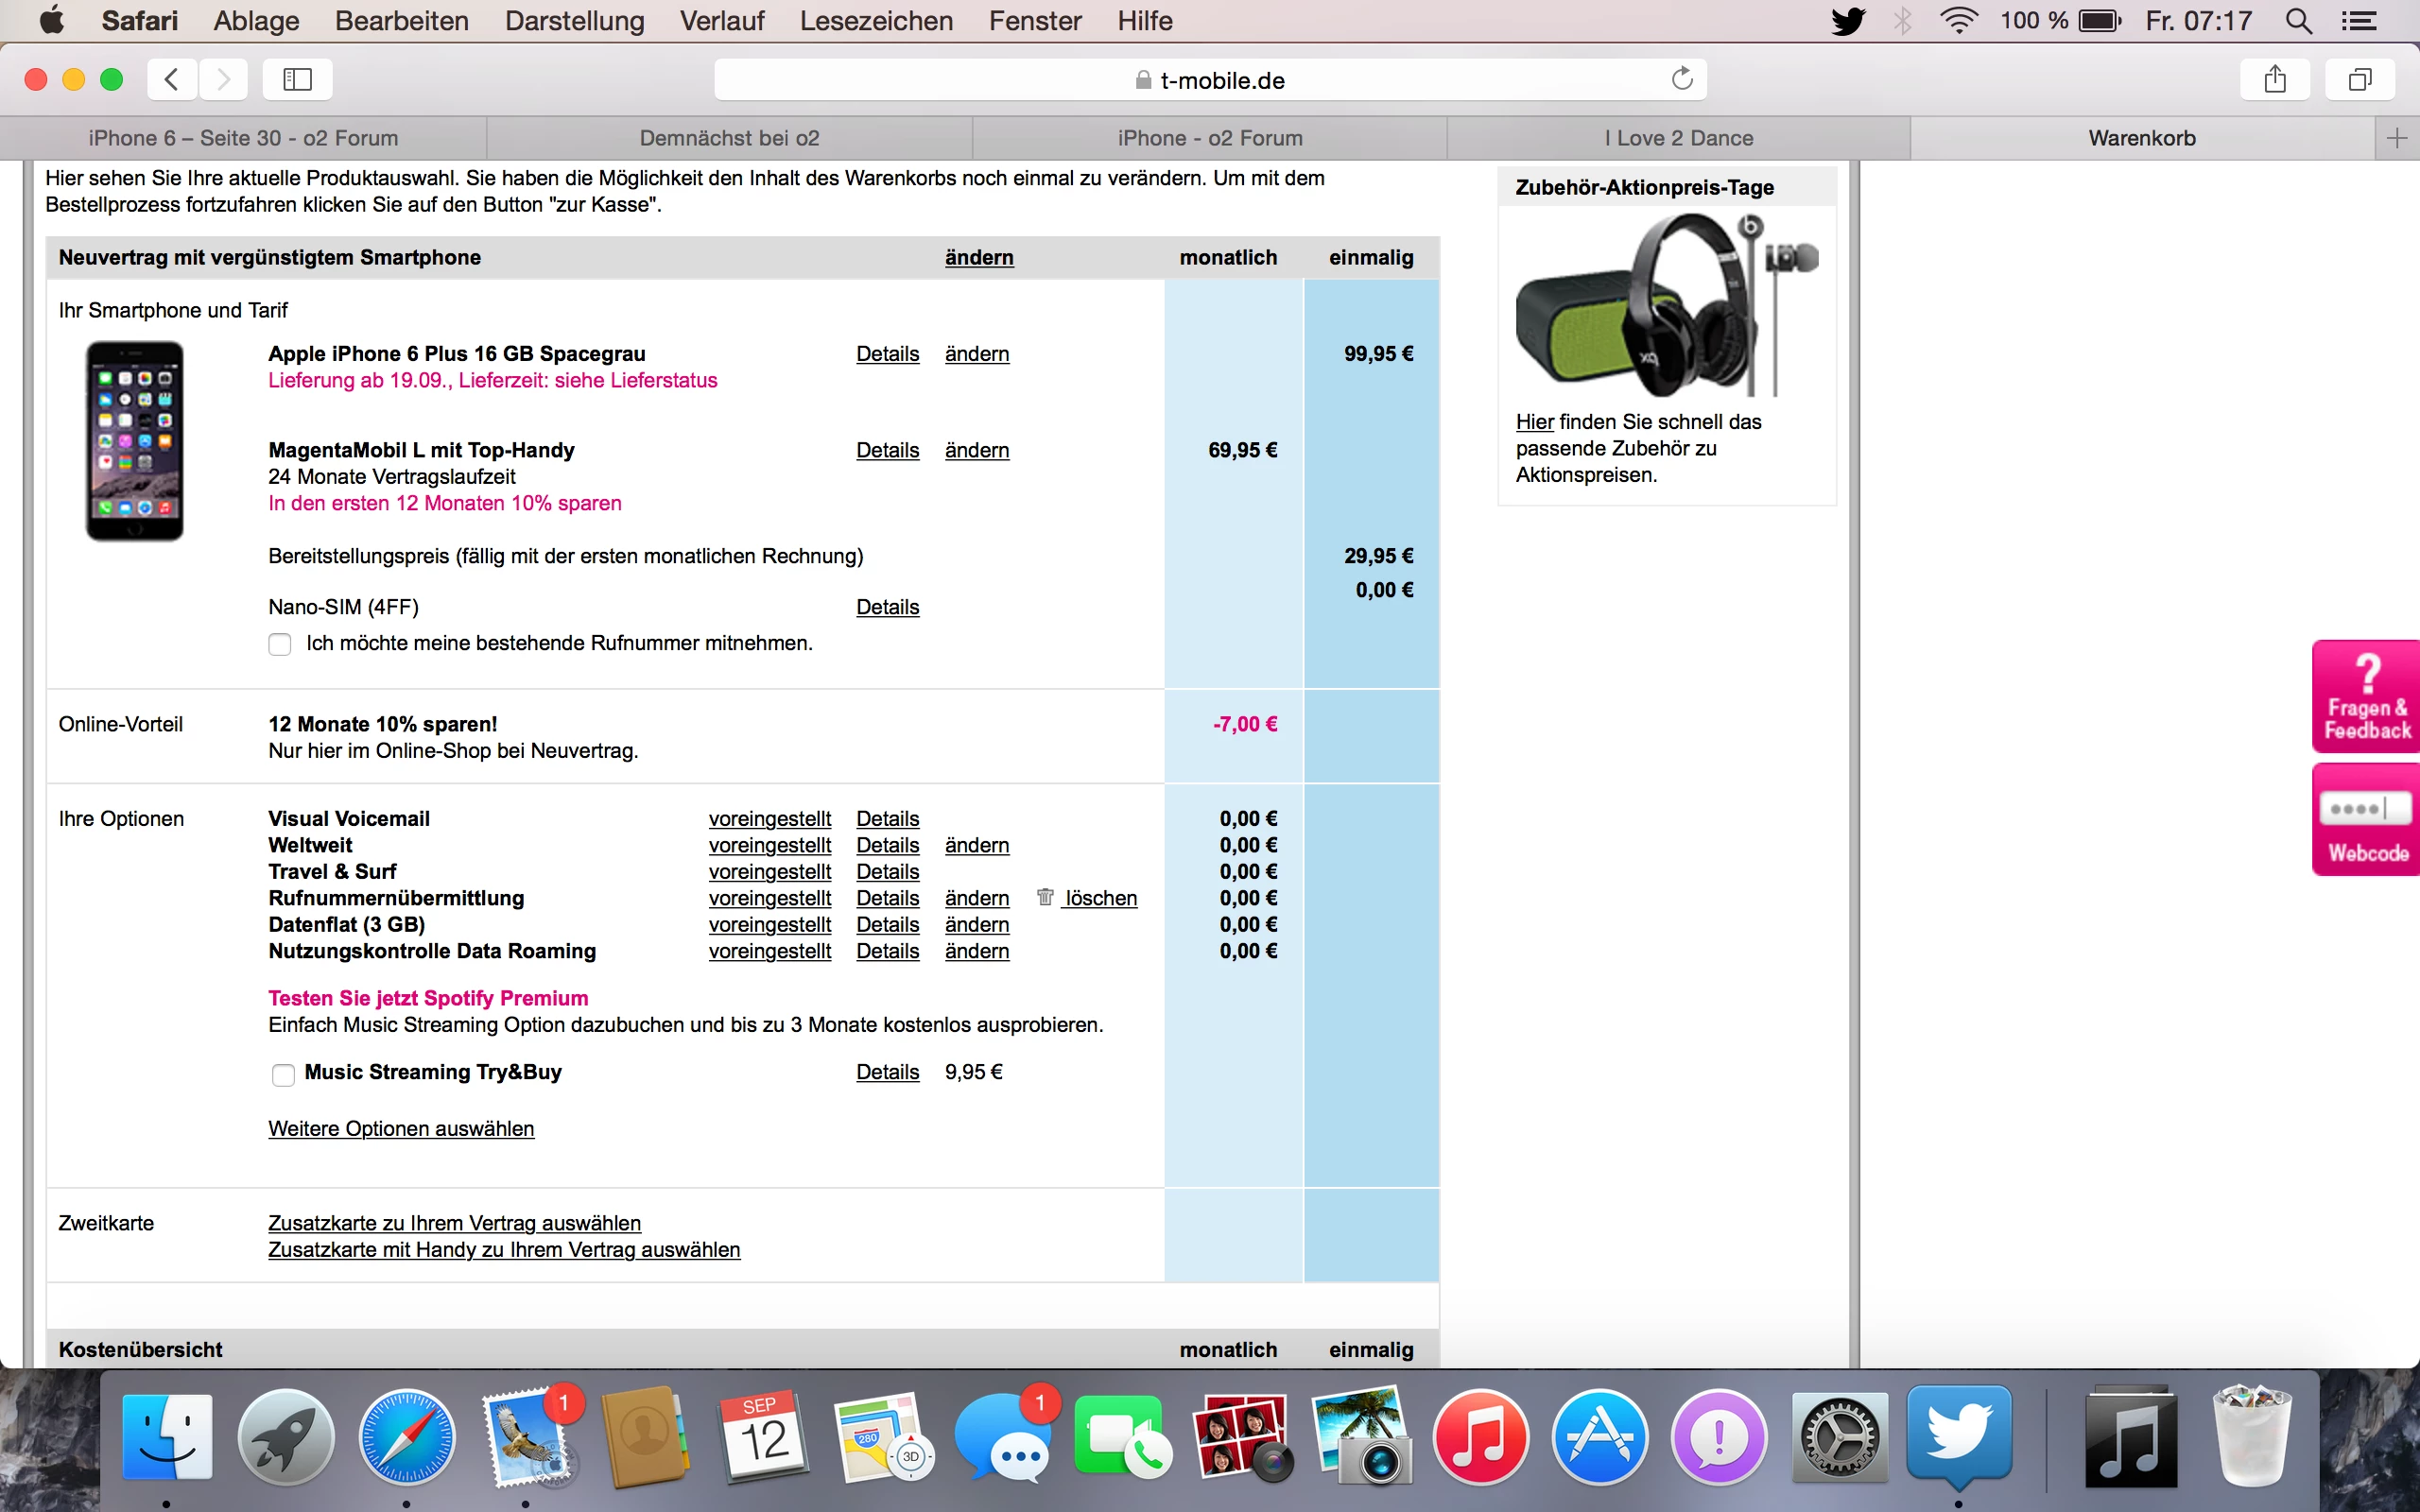This screenshot has height=1512, width=2420.
Task: Open the Lesezeichen menu
Action: [876, 21]
